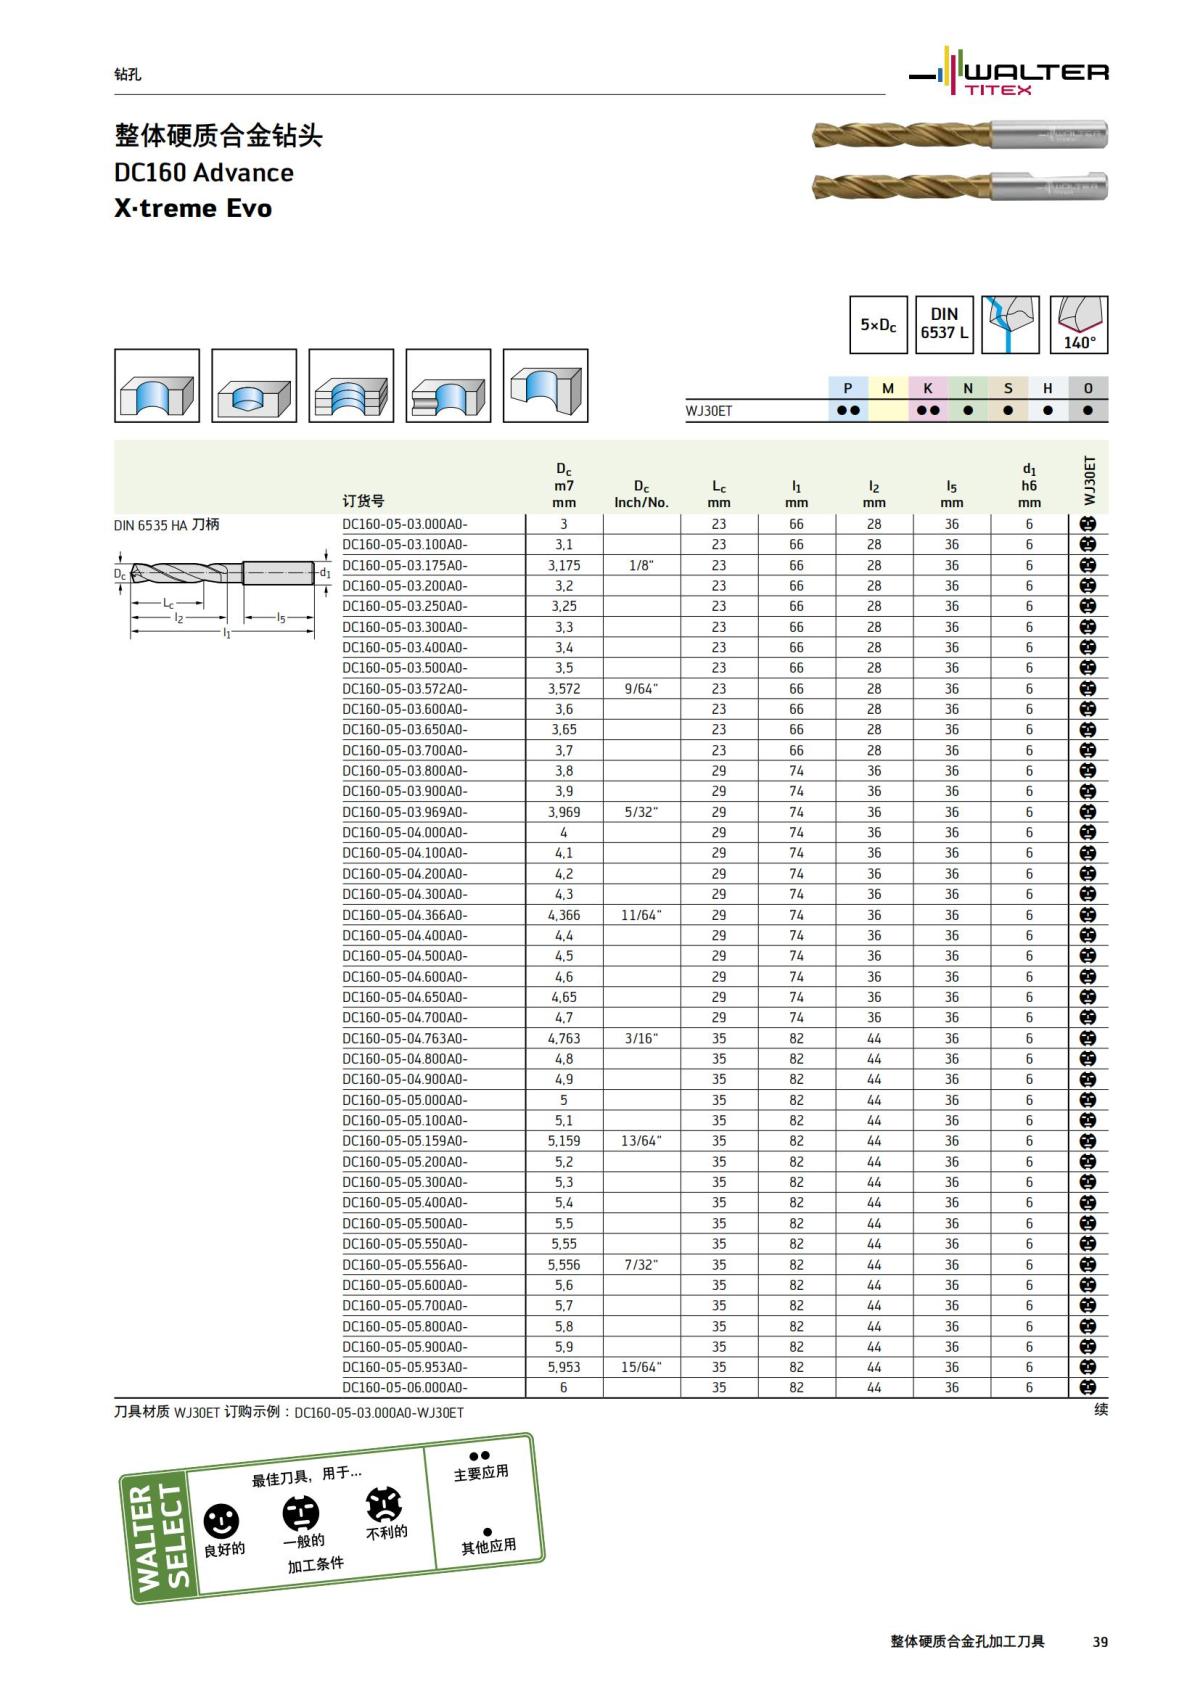Click the WJ30ET face icon for DC160-05-05.000A0-
This screenshot has width=1200, height=1697.
(x=1088, y=1100)
